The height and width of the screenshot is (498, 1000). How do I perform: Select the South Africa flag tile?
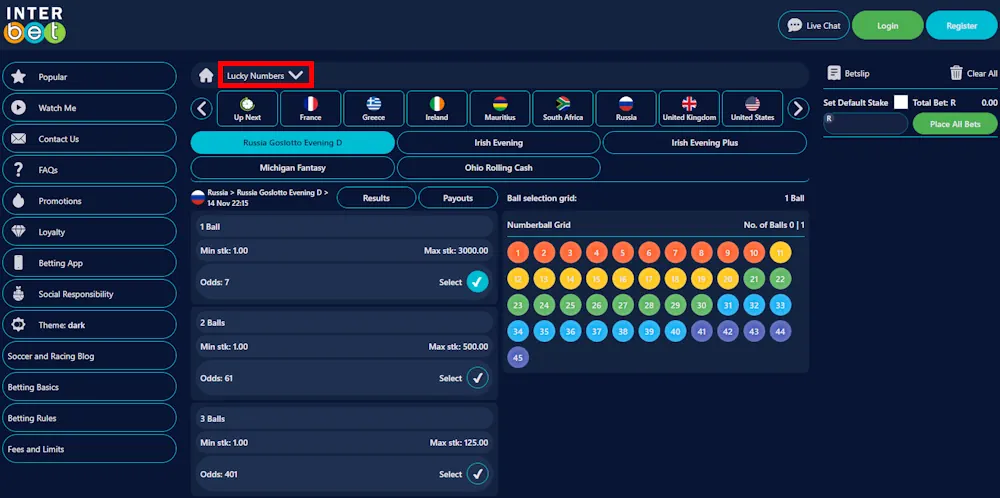tap(563, 108)
